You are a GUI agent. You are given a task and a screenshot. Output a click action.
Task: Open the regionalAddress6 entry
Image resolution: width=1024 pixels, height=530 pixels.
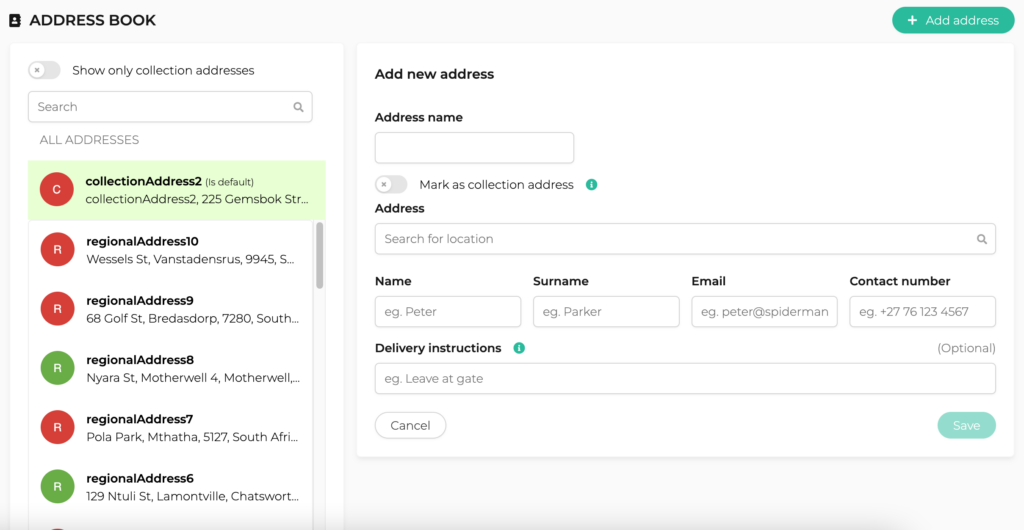[x=170, y=486]
